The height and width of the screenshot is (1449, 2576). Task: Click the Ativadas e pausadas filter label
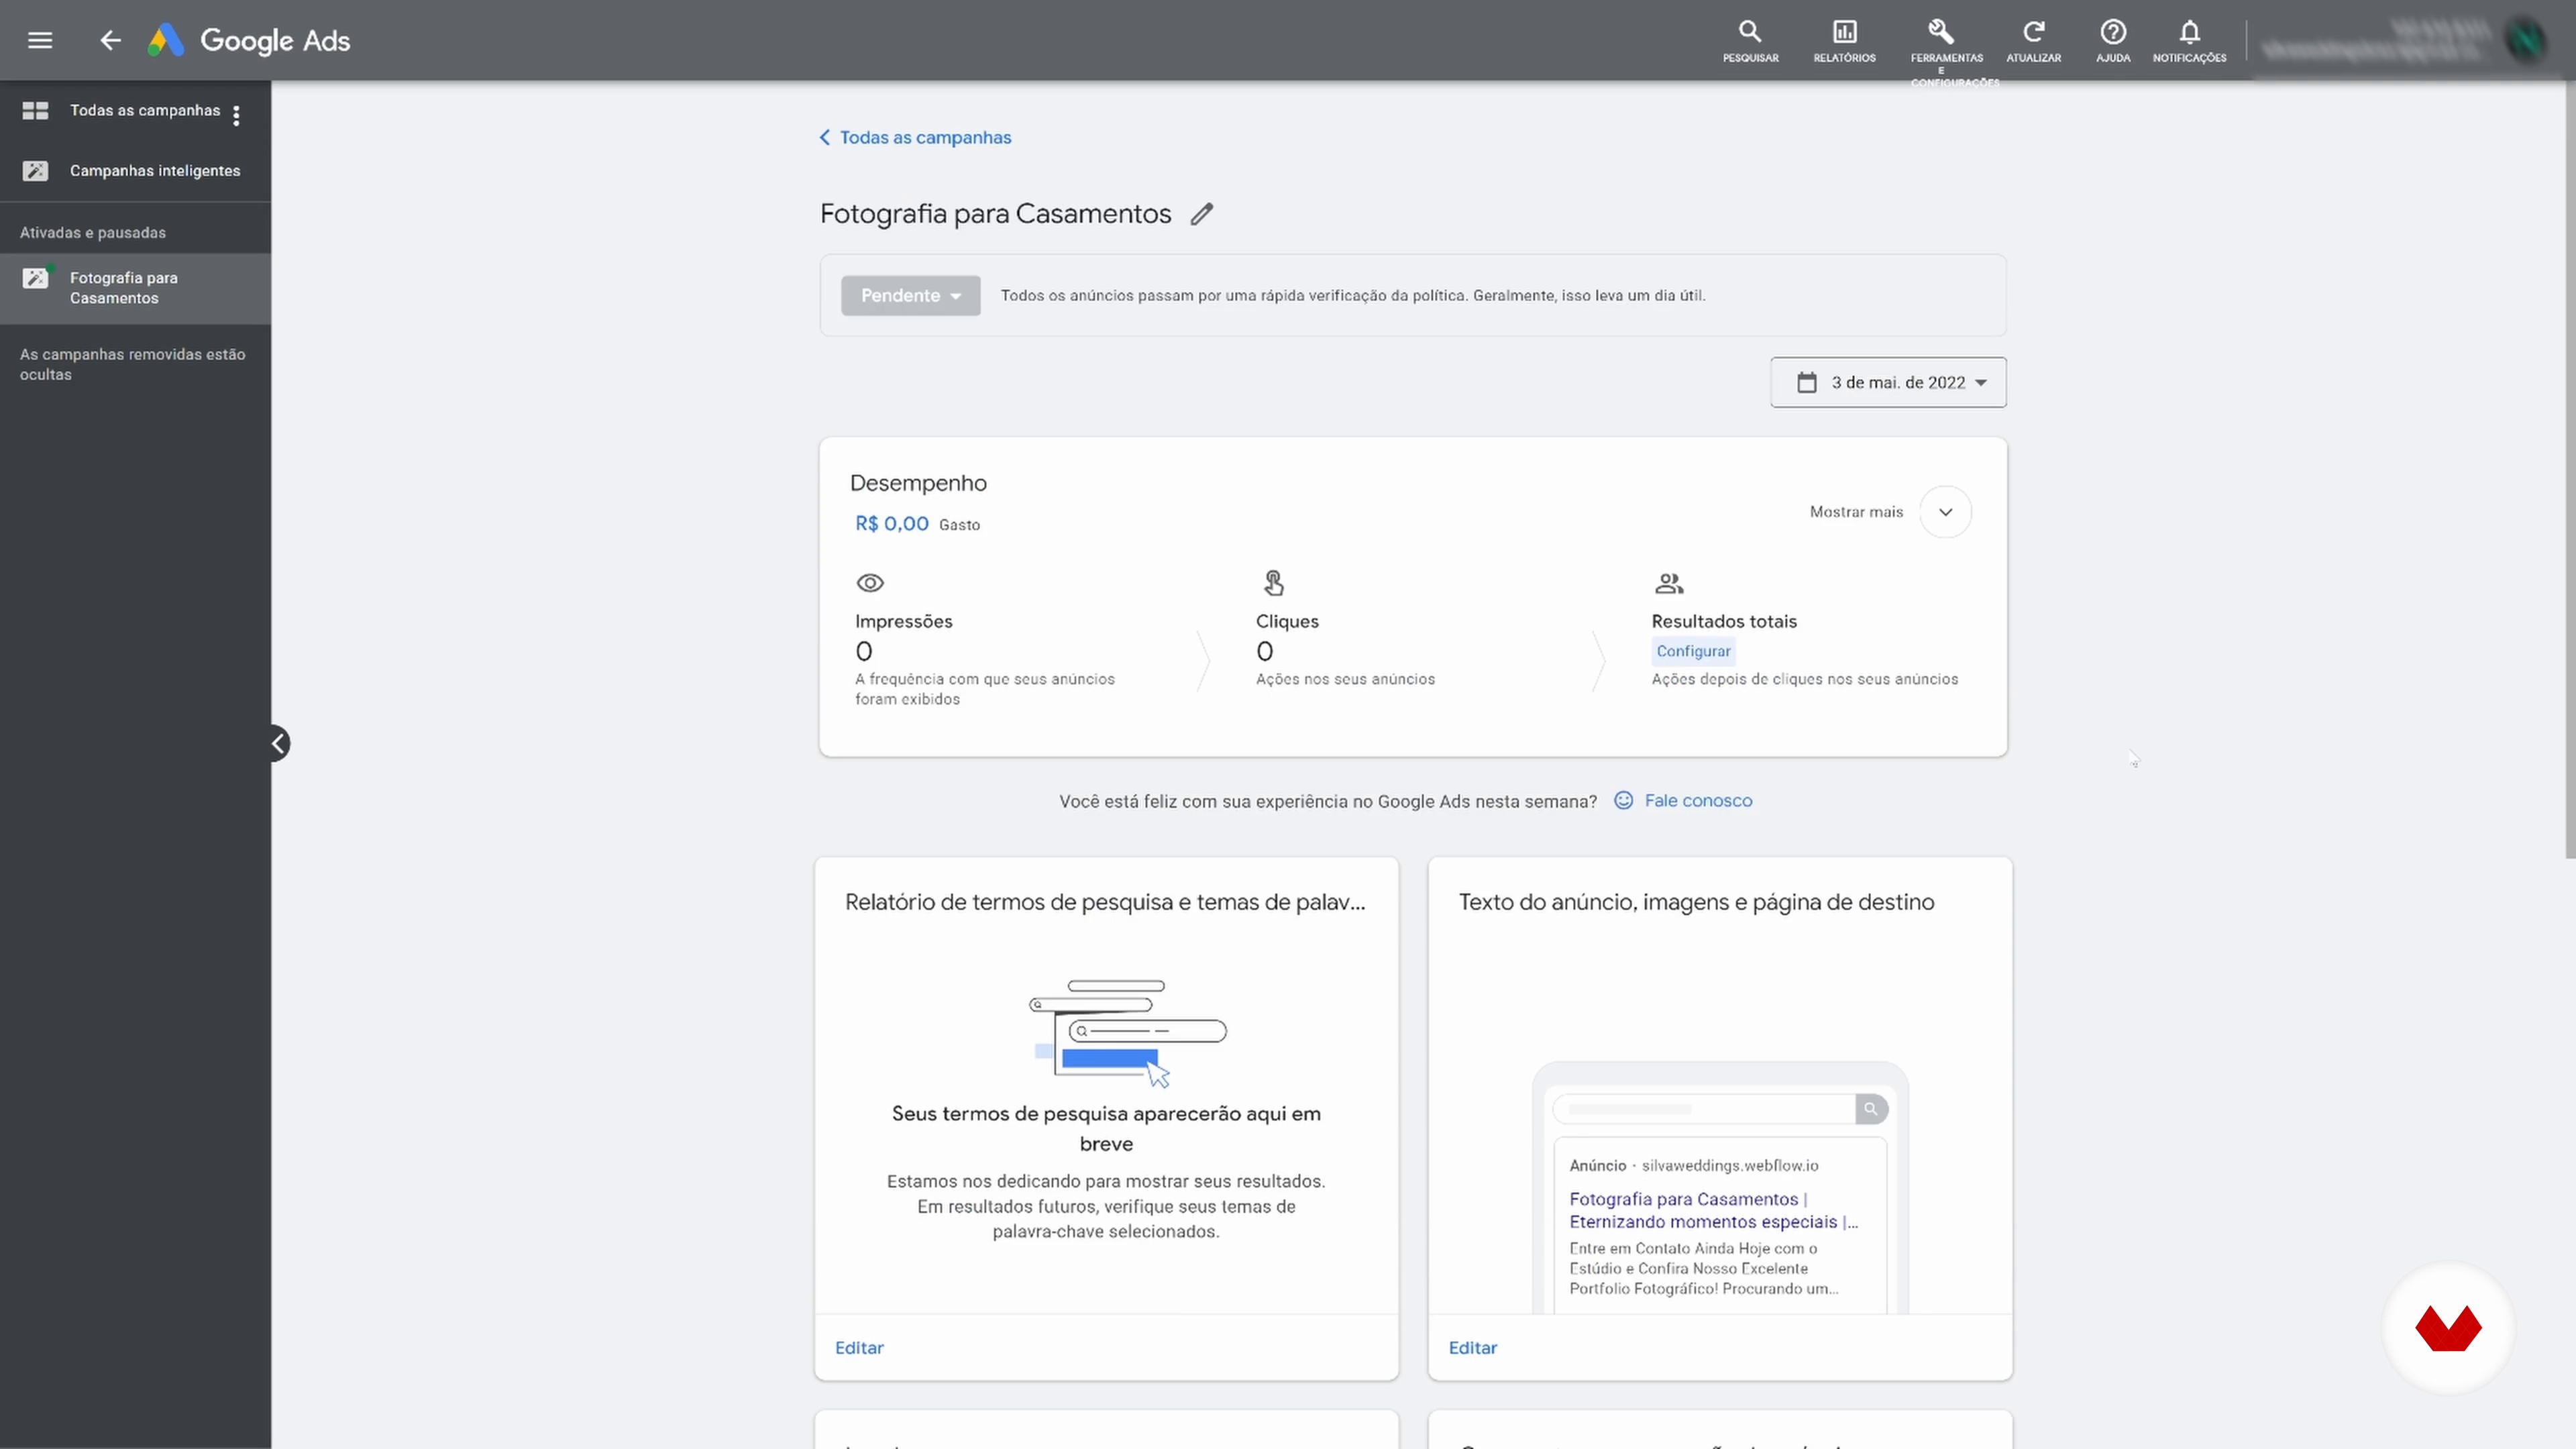tap(93, 232)
